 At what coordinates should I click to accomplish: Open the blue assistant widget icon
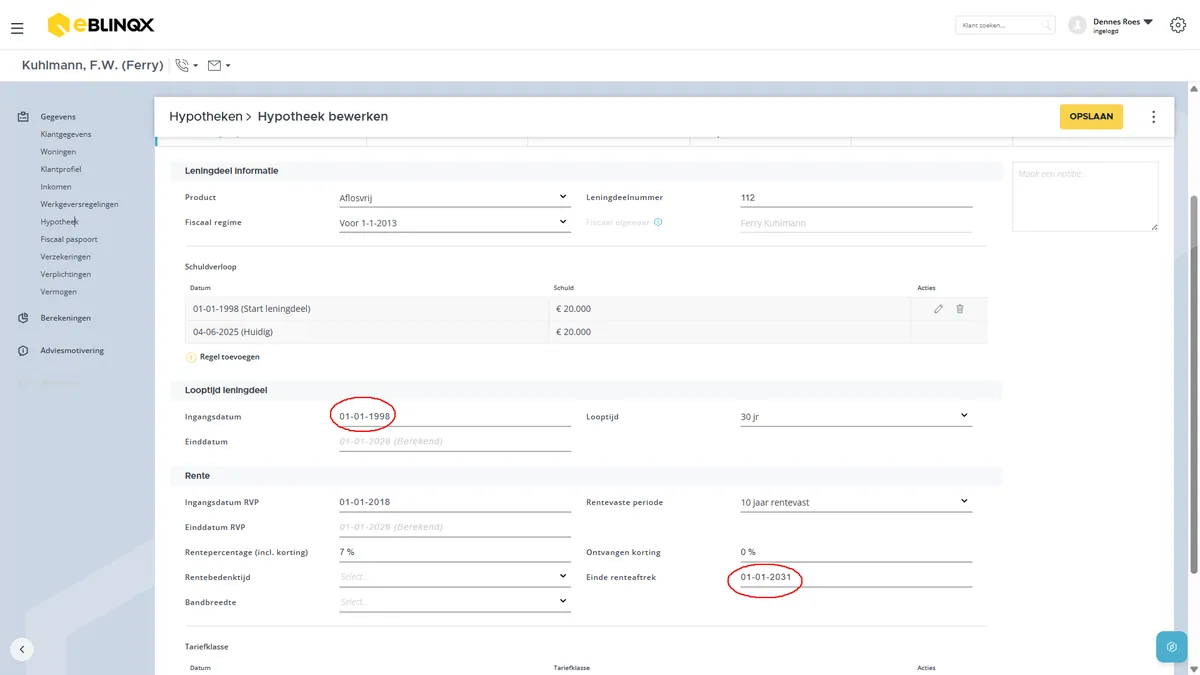[x=1171, y=647]
